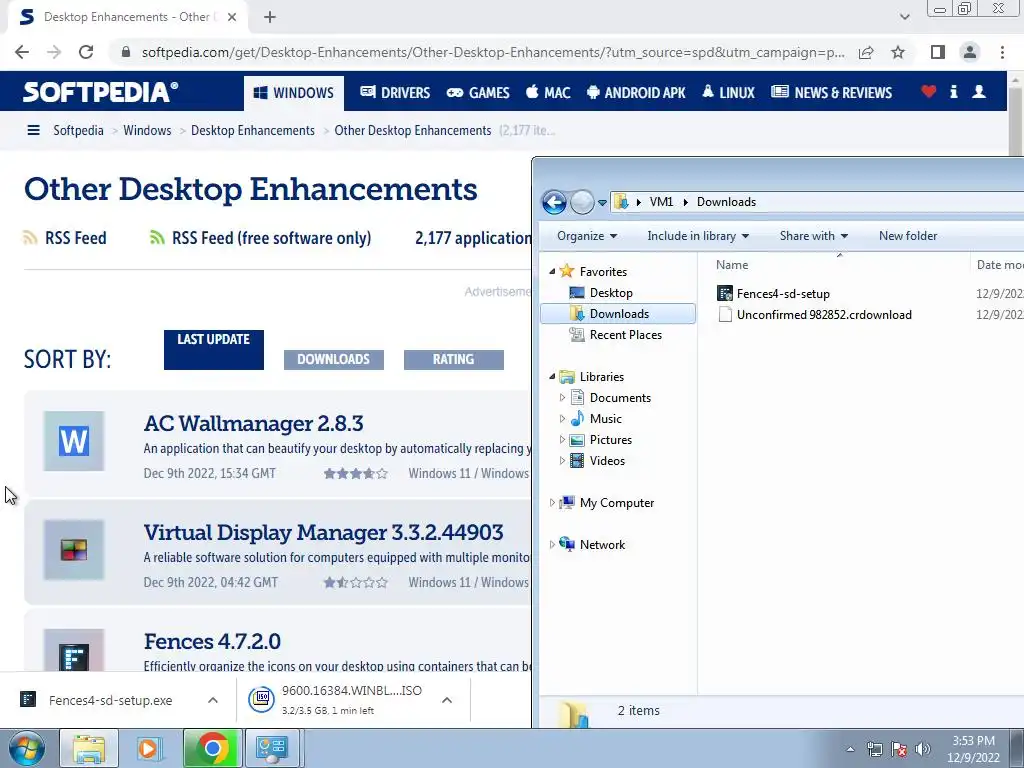This screenshot has width=1024, height=768.
Task: Expand the Music library
Action: (x=562, y=418)
